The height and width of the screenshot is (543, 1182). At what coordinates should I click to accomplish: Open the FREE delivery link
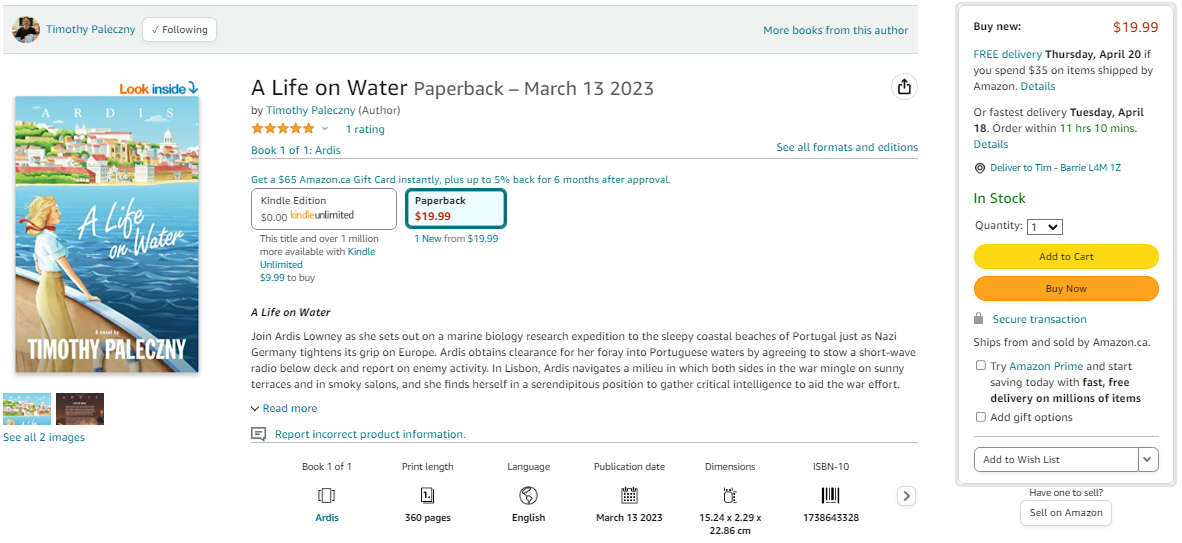(1008, 54)
